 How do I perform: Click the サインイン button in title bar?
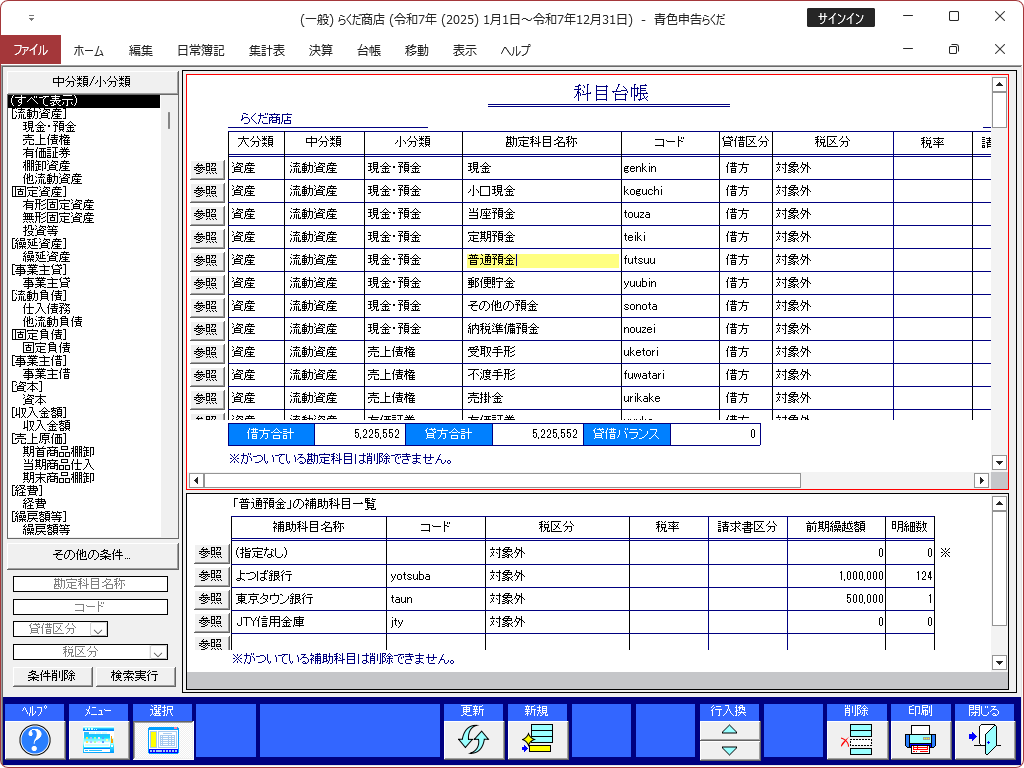click(841, 18)
